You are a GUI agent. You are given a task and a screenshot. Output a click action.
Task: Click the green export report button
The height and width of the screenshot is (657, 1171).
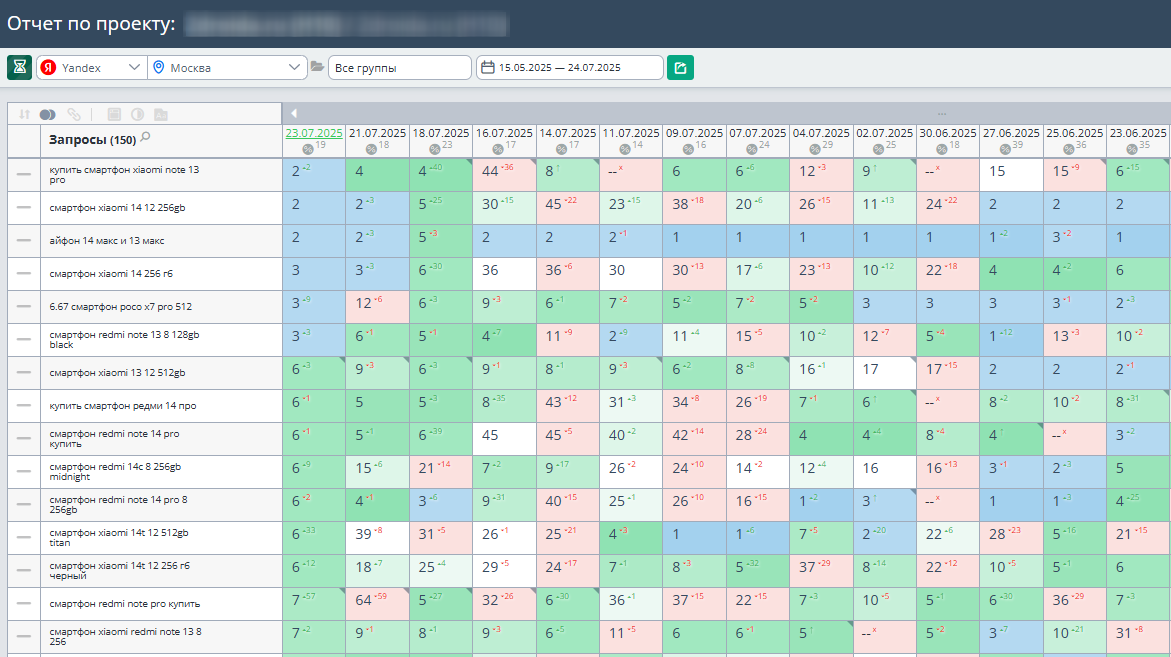pyautogui.click(x=680, y=67)
